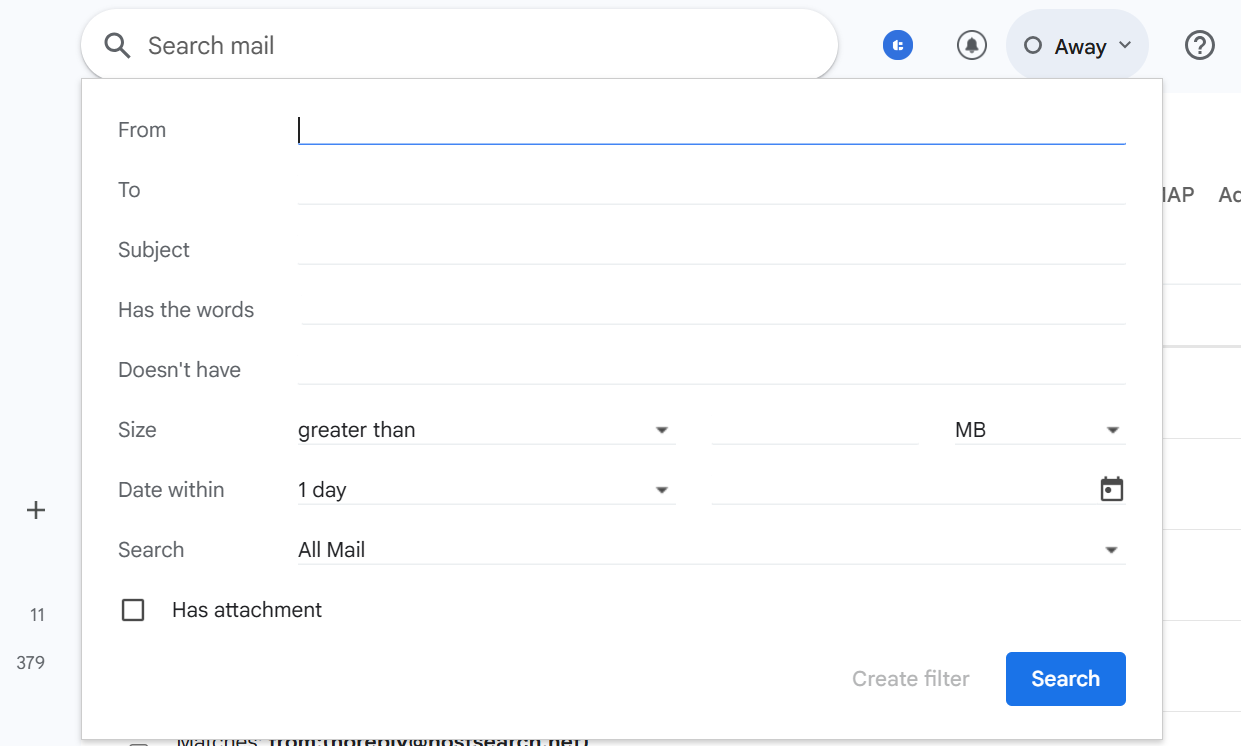
Task: Click the search magnifying glass icon
Action: click(116, 45)
